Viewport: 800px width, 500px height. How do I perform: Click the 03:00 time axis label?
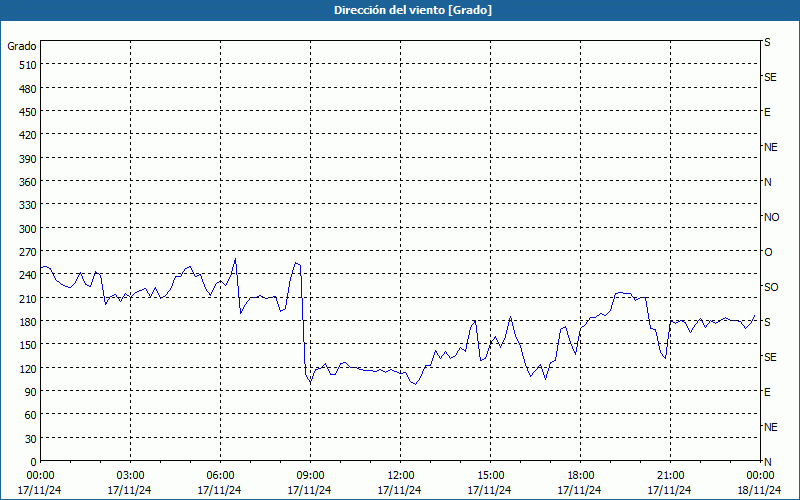(130, 476)
